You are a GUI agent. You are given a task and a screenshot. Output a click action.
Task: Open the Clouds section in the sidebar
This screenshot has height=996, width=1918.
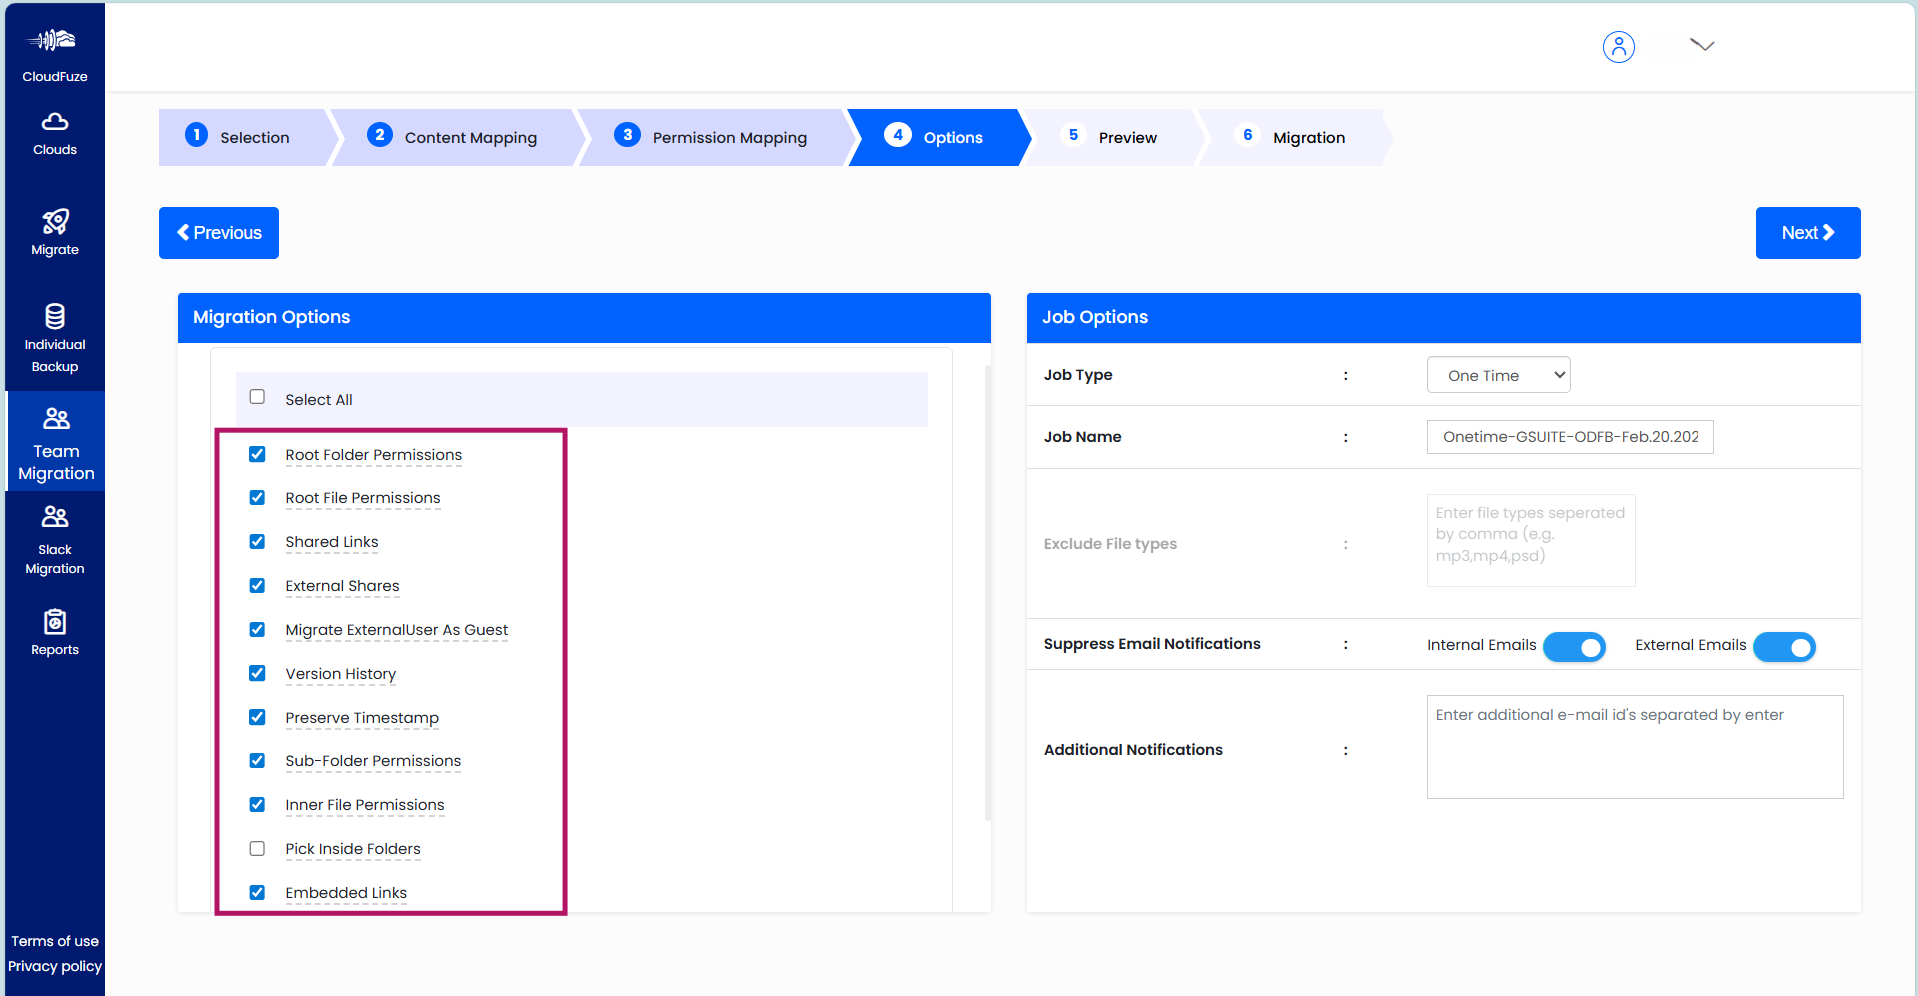point(54,133)
